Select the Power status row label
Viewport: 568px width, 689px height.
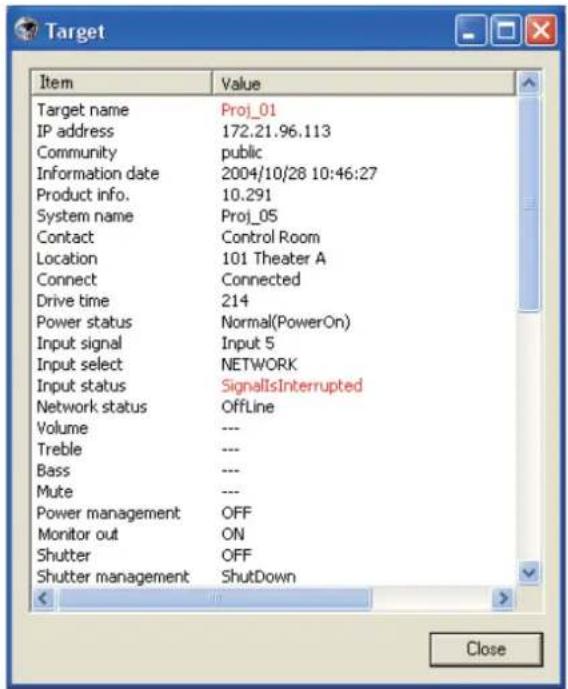[x=84, y=322]
